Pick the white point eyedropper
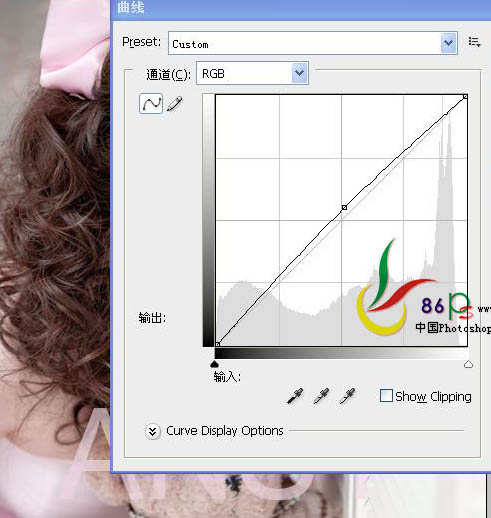Image resolution: width=491 pixels, height=518 pixels. pos(347,396)
